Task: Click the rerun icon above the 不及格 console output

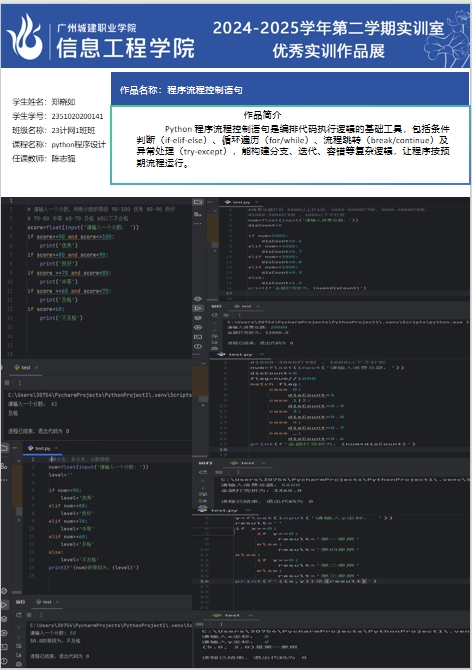Action: point(19,615)
